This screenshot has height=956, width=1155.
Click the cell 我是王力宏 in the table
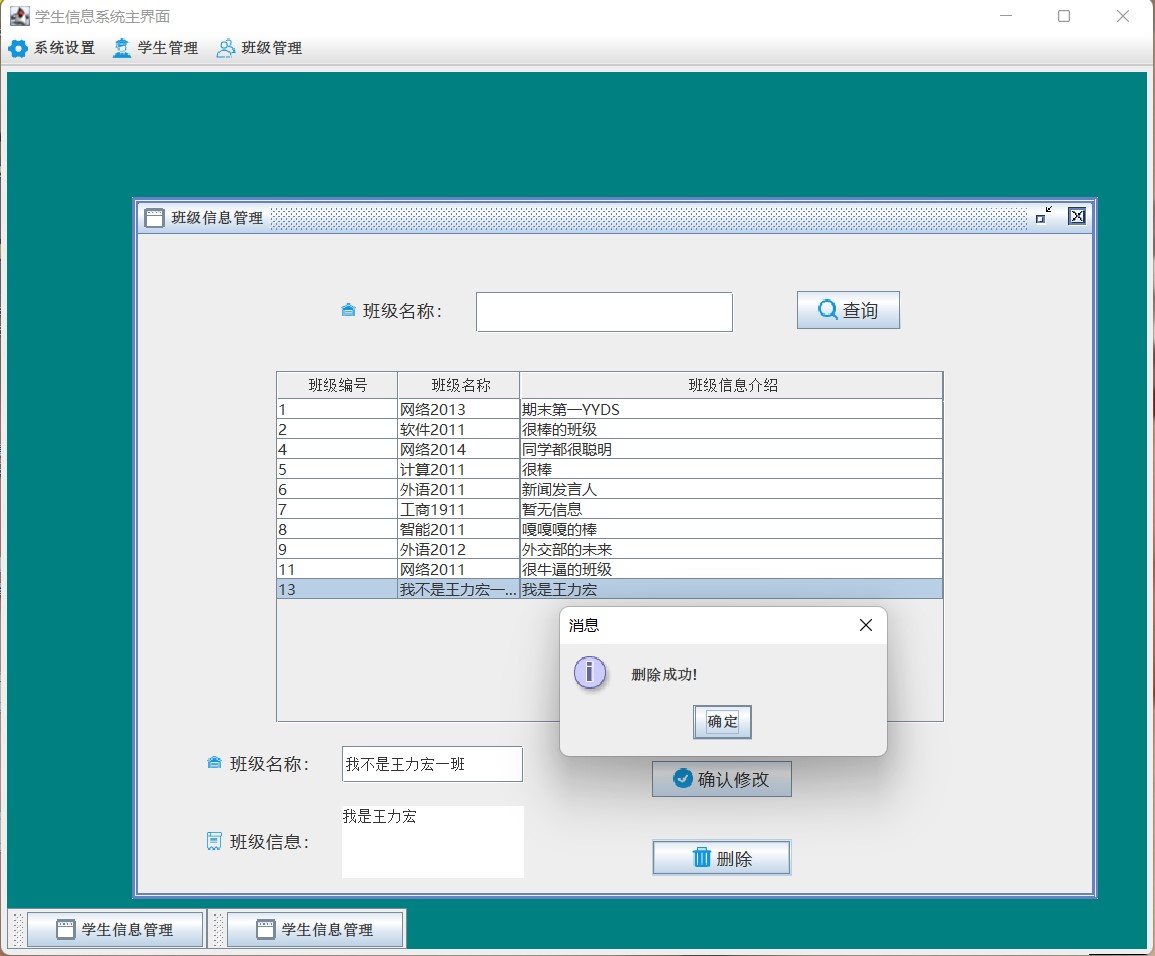pyautogui.click(x=731, y=589)
